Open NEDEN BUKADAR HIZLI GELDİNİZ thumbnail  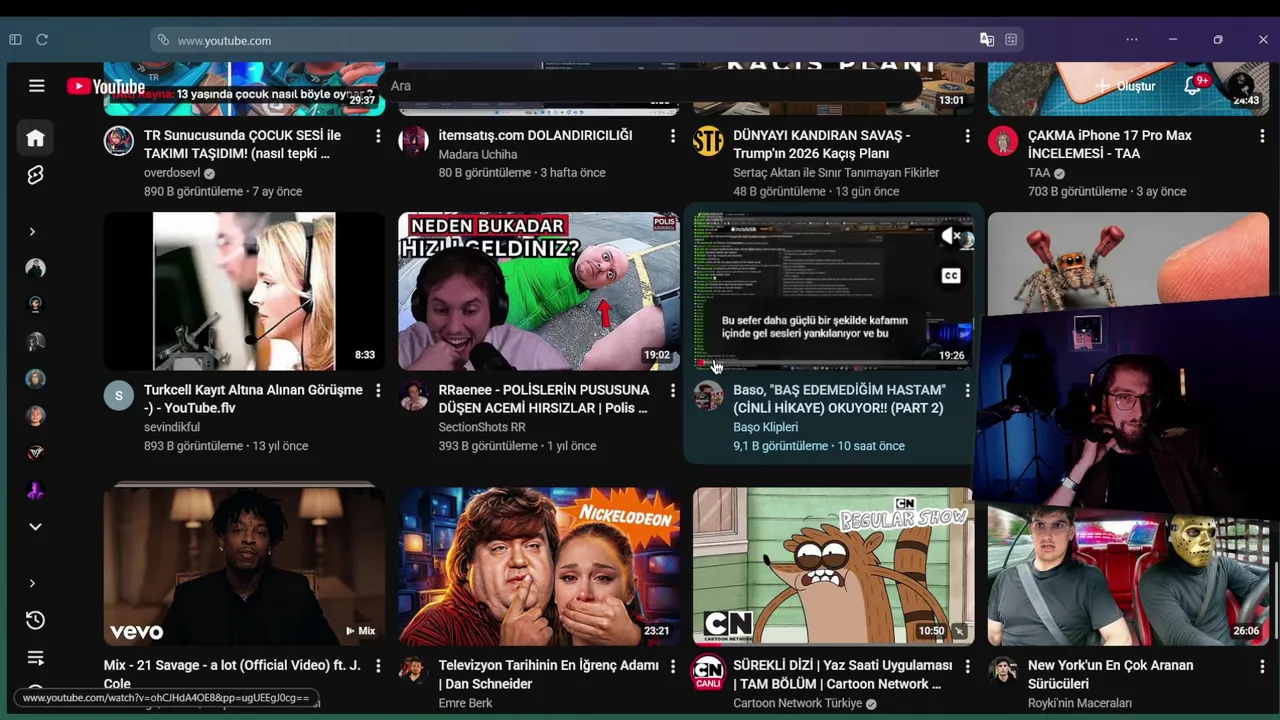(539, 291)
